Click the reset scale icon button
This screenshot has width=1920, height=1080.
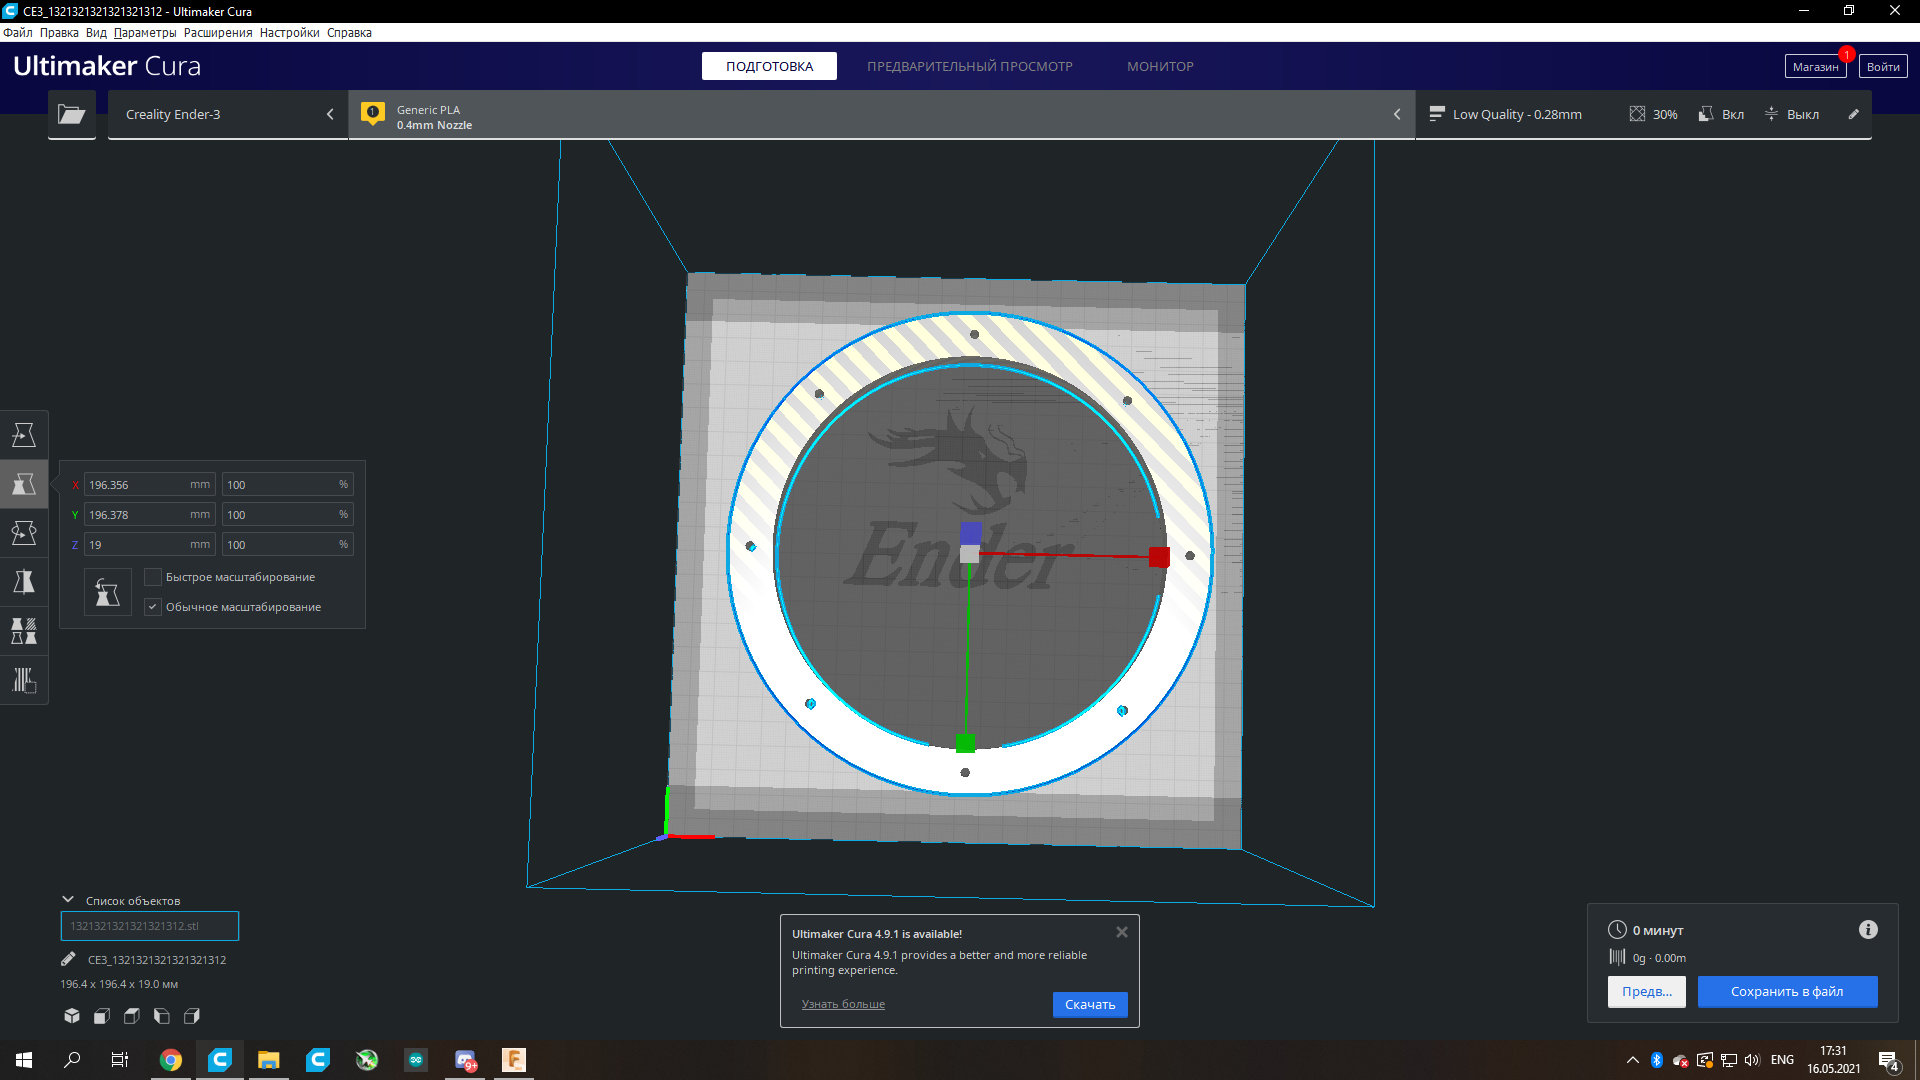tap(108, 592)
